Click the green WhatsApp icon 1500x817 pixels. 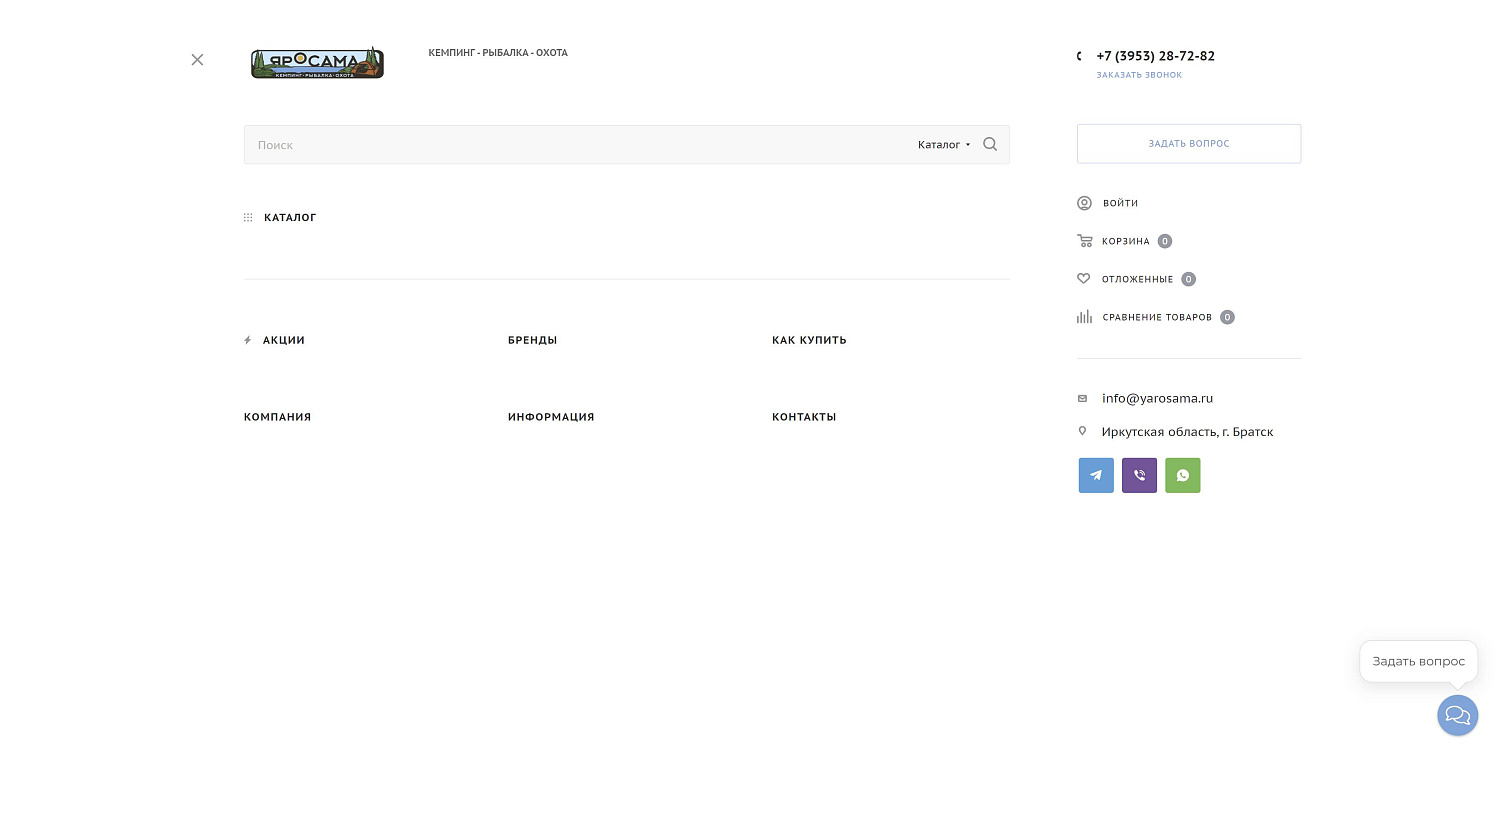(1182, 475)
